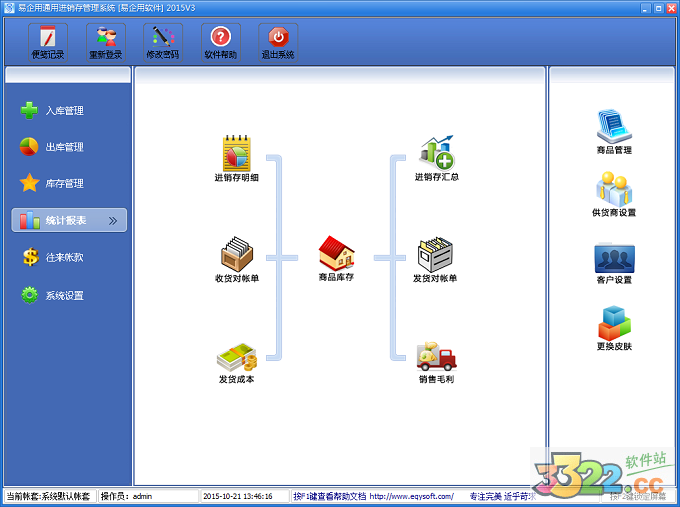
Task: Open 修改密码 change password tool
Action: tap(163, 43)
